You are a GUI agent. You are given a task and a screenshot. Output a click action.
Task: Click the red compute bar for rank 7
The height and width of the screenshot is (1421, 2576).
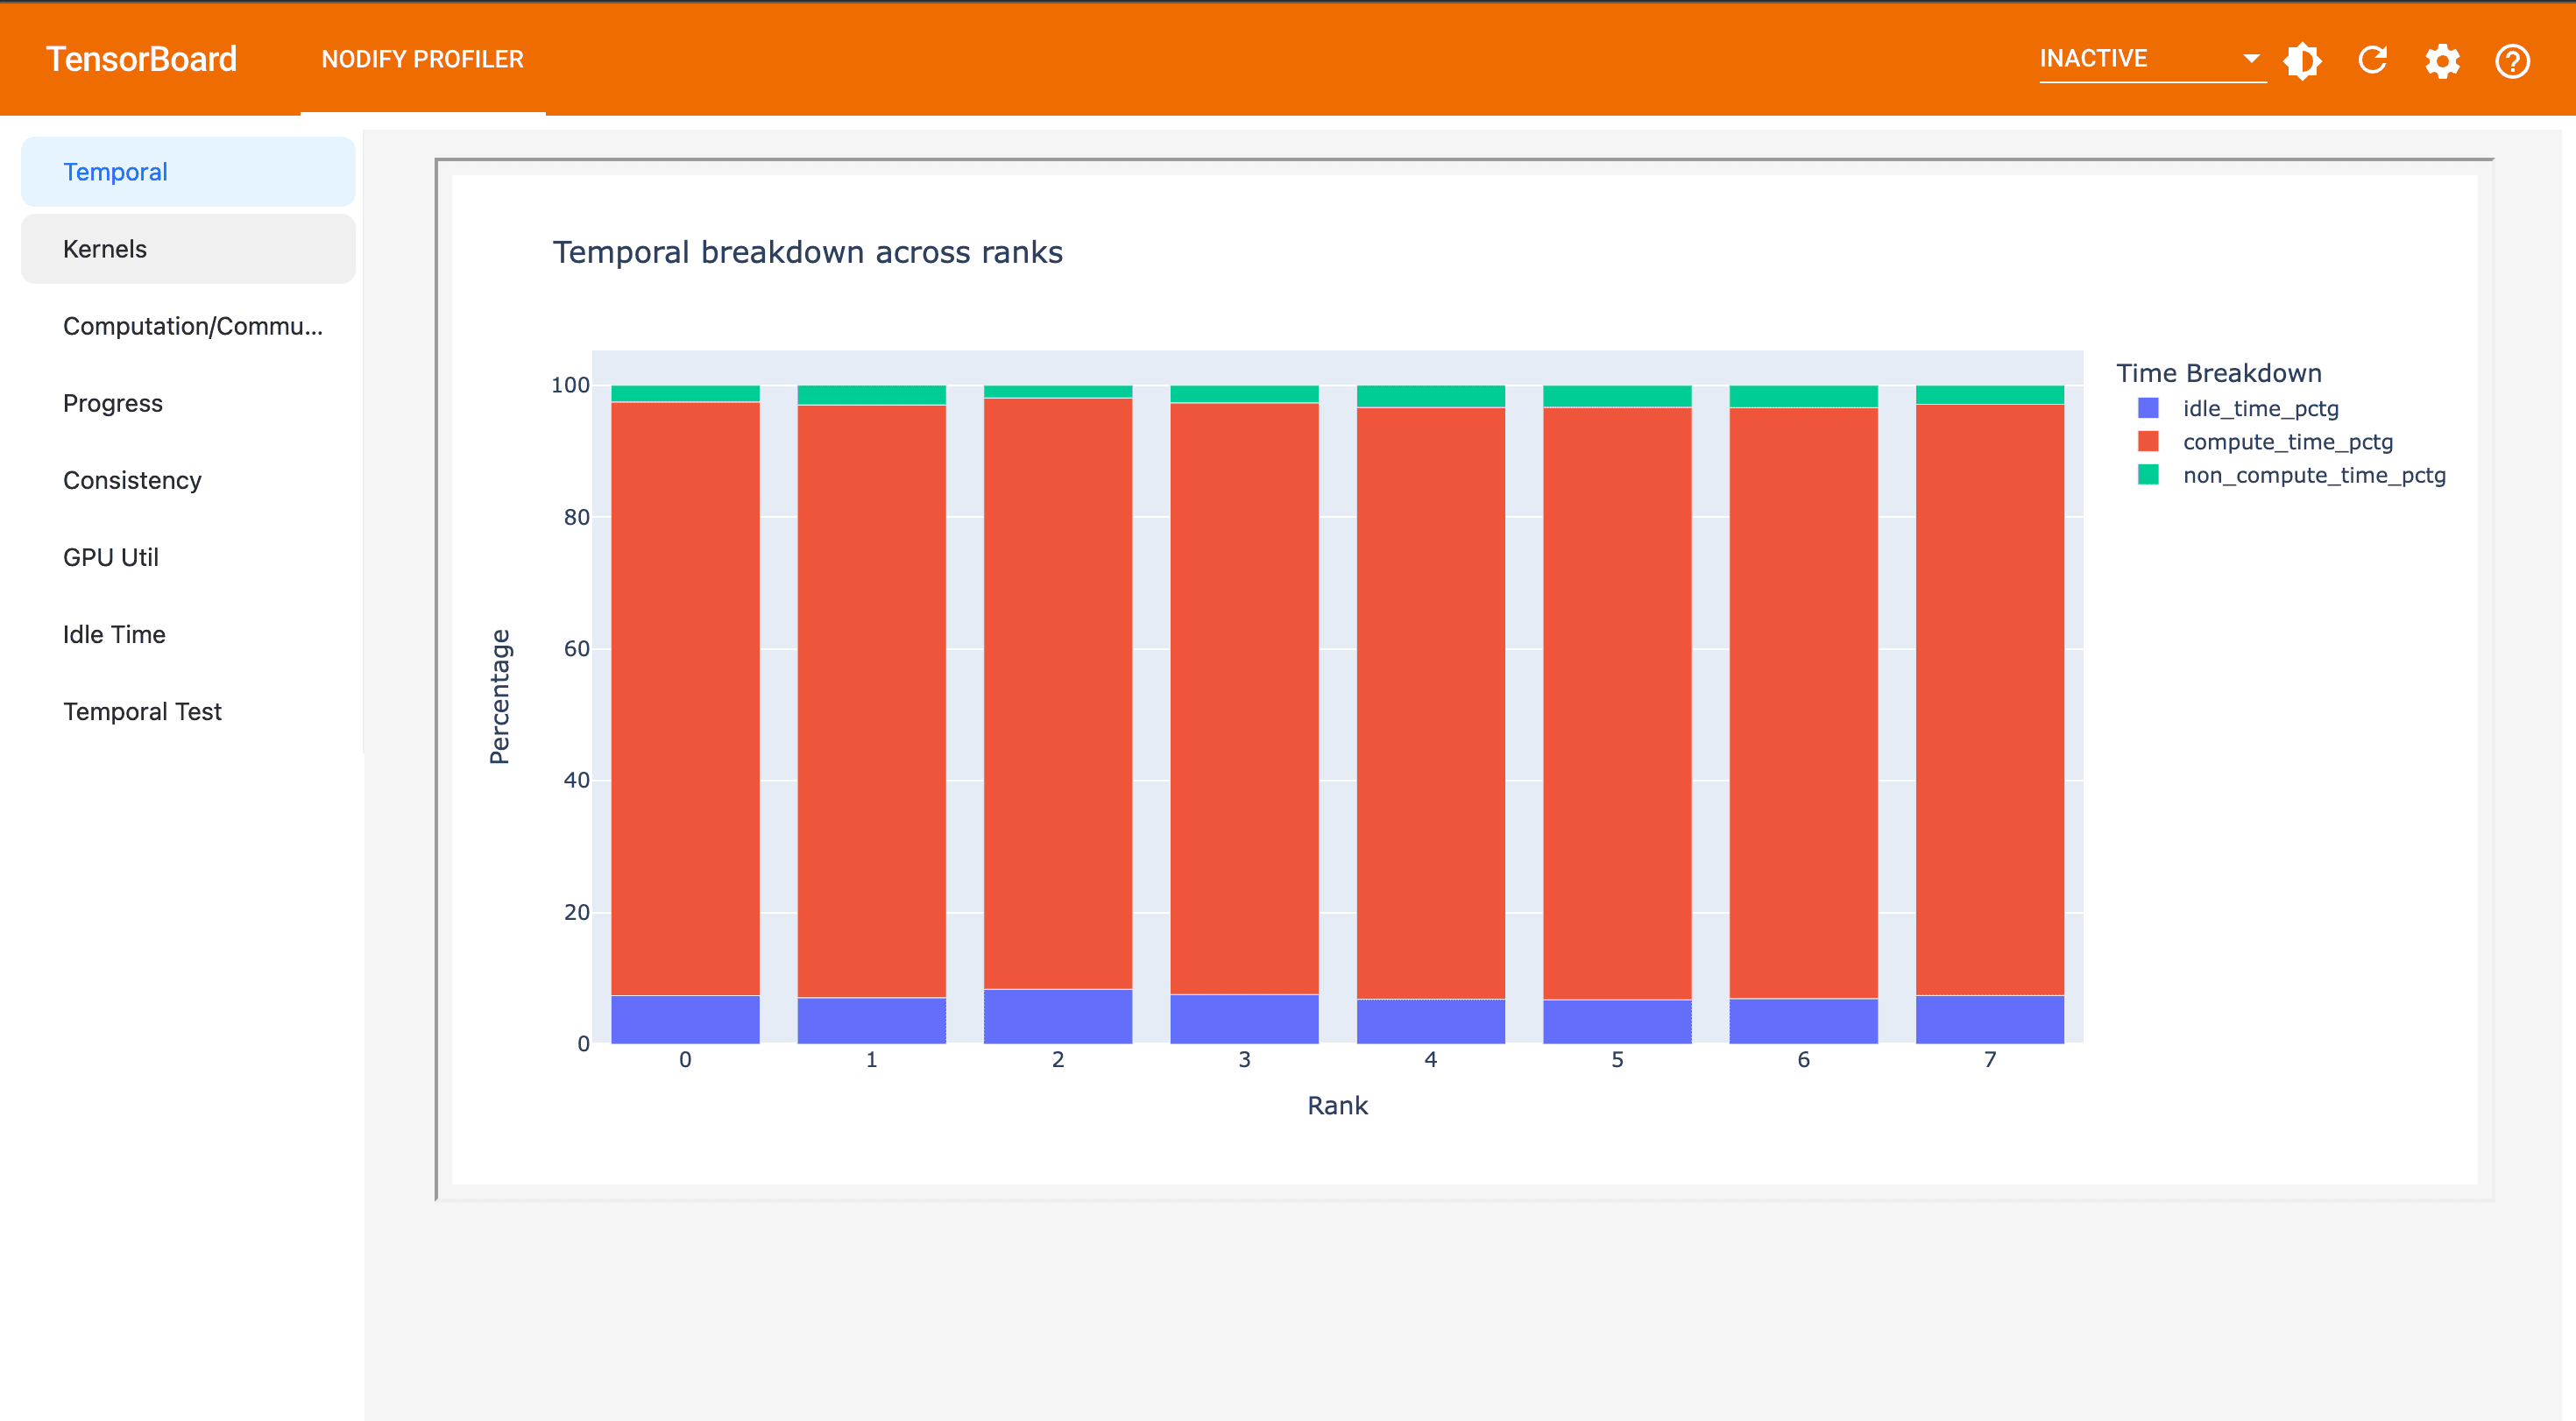[1990, 700]
